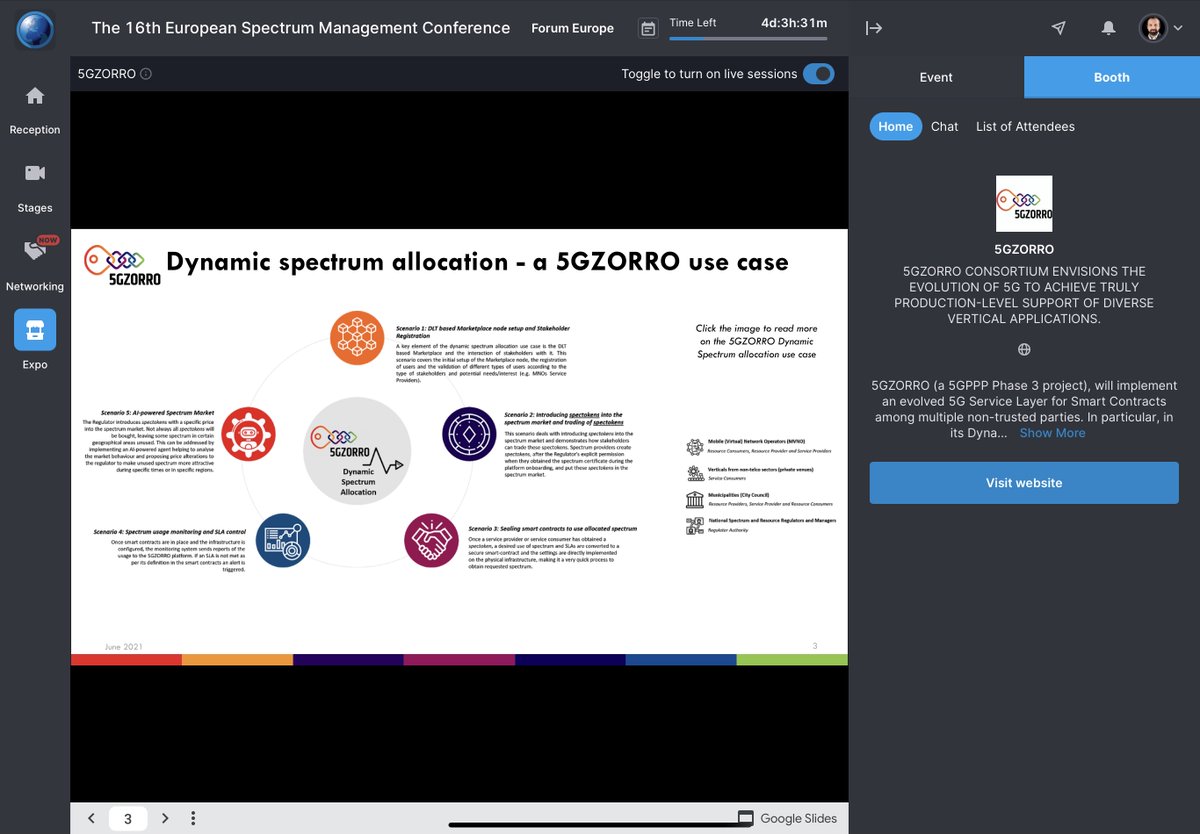Open notifications via the bell icon
The height and width of the screenshot is (834, 1200).
pos(1108,28)
